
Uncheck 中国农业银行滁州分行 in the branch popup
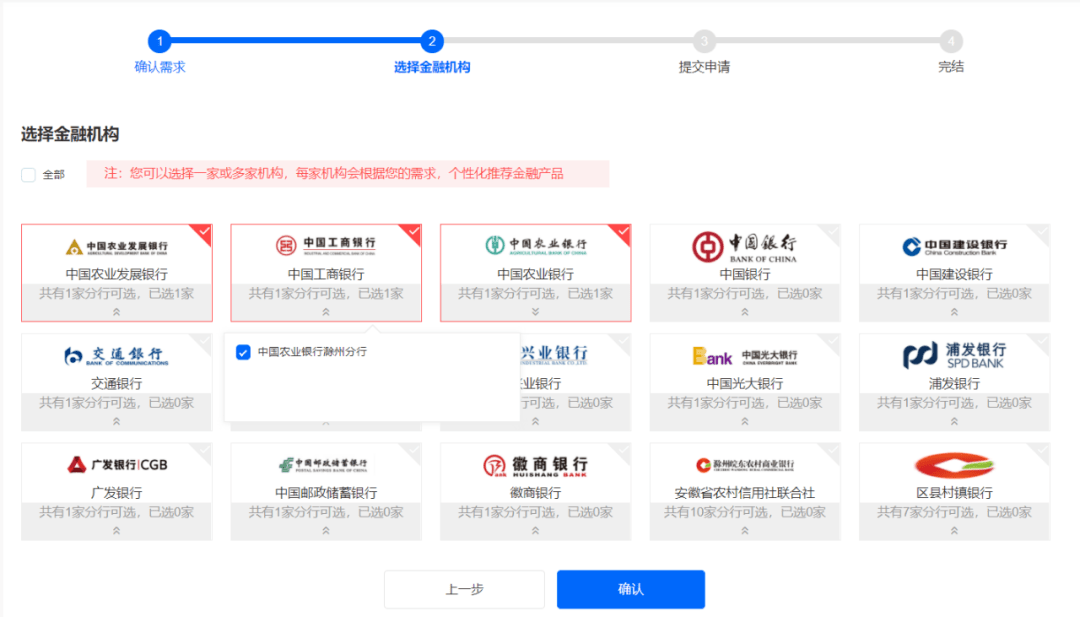point(241,351)
